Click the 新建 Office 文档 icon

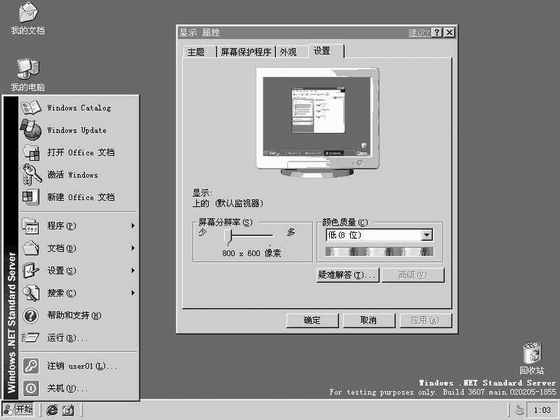coord(31,197)
